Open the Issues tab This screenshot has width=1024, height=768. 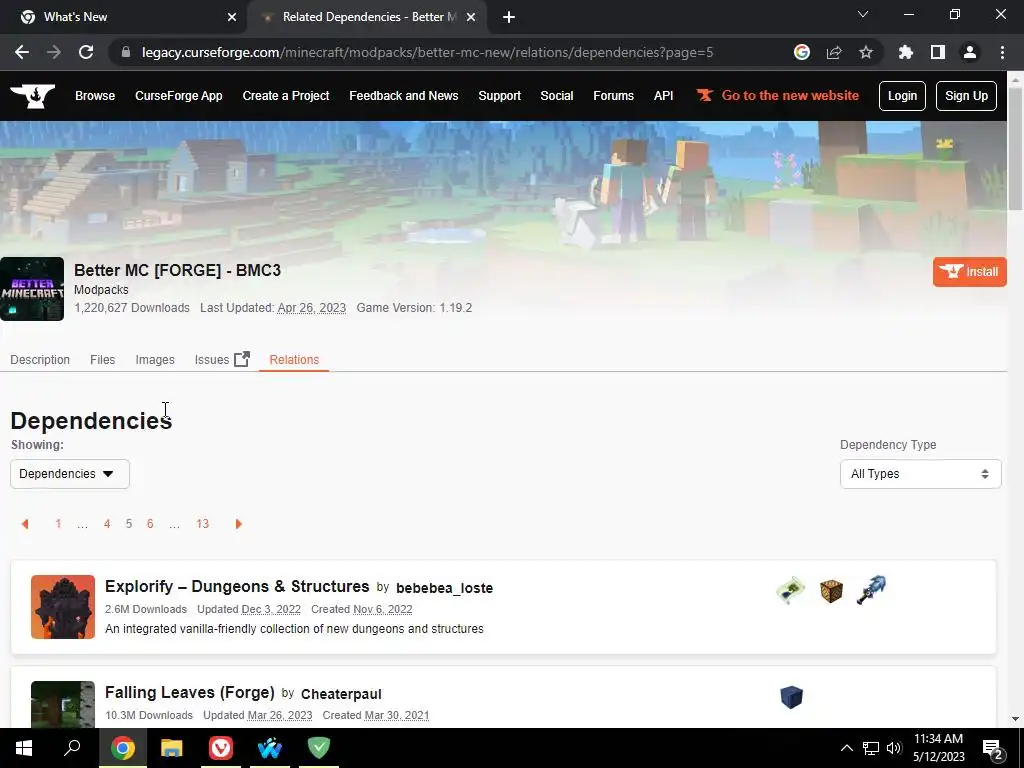[212, 360]
